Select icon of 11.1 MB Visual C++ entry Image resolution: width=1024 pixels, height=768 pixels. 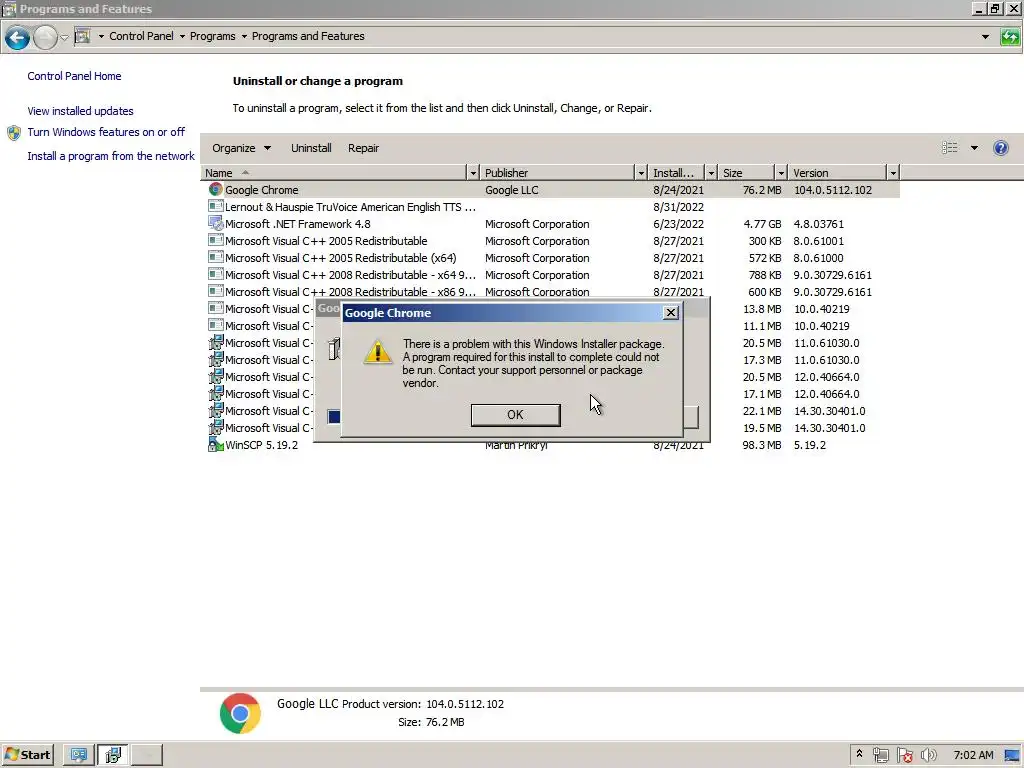click(x=216, y=325)
